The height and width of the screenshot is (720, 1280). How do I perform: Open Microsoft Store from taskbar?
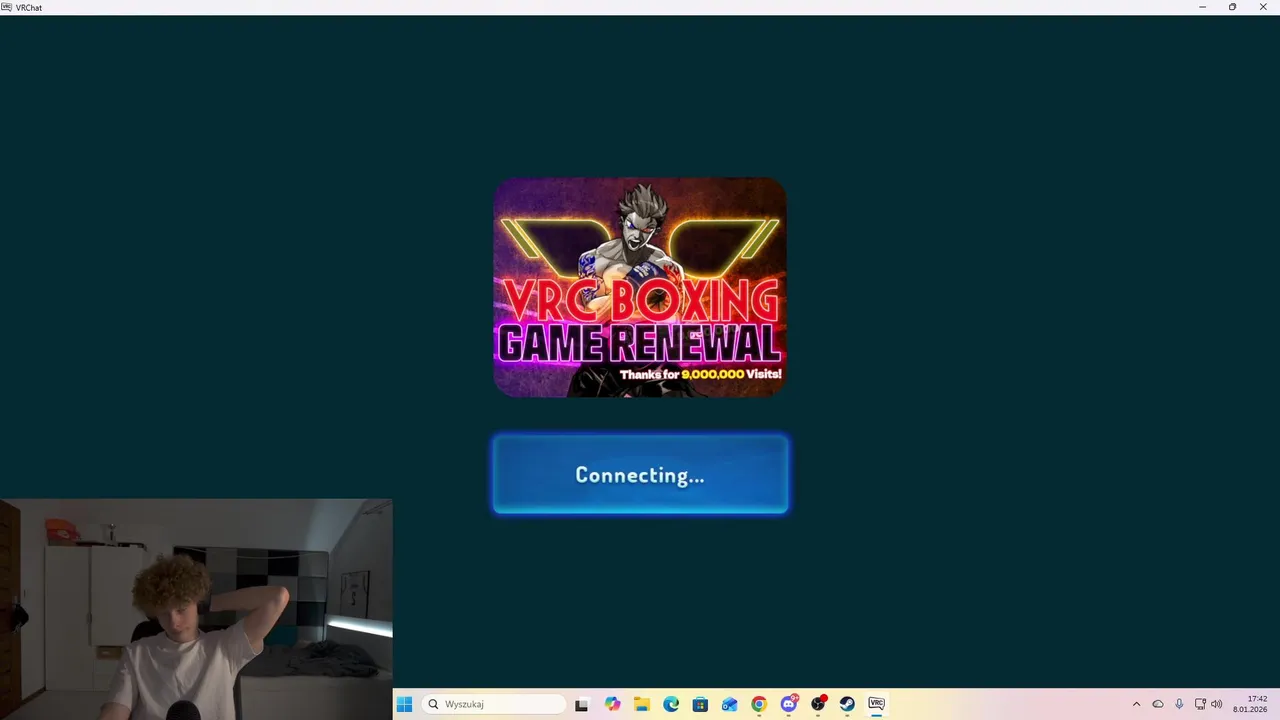click(x=700, y=704)
